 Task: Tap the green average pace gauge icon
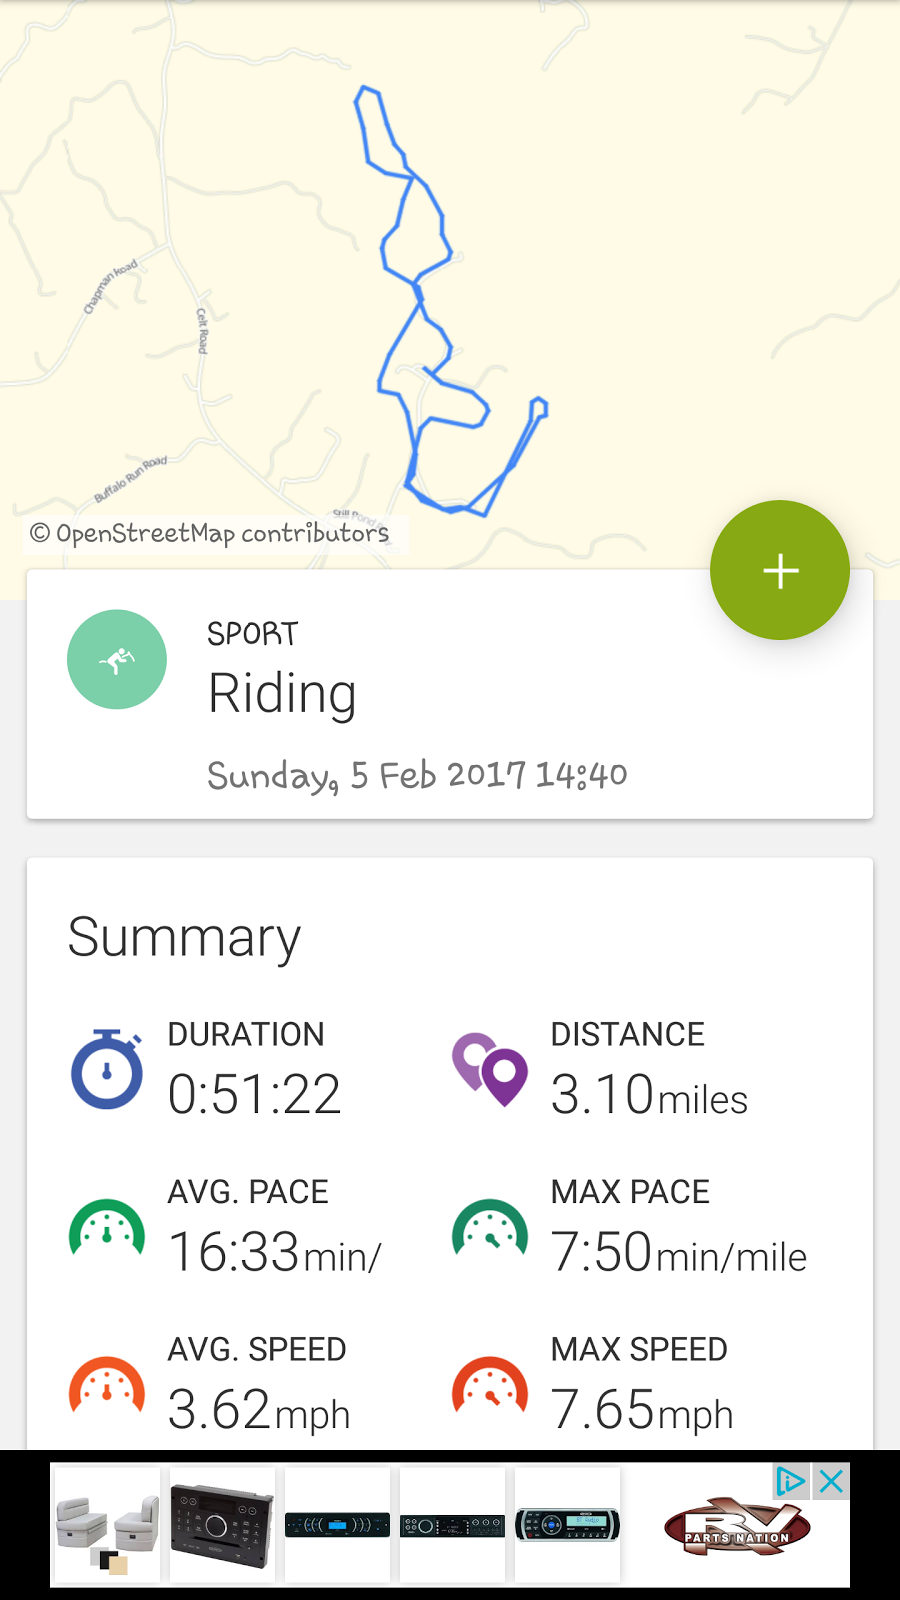pyautogui.click(x=107, y=1227)
